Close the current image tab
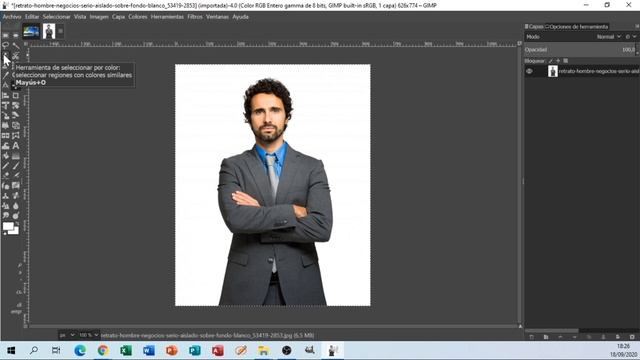Image resolution: width=640 pixels, height=360 pixels. pyautogui.click(x=60, y=31)
